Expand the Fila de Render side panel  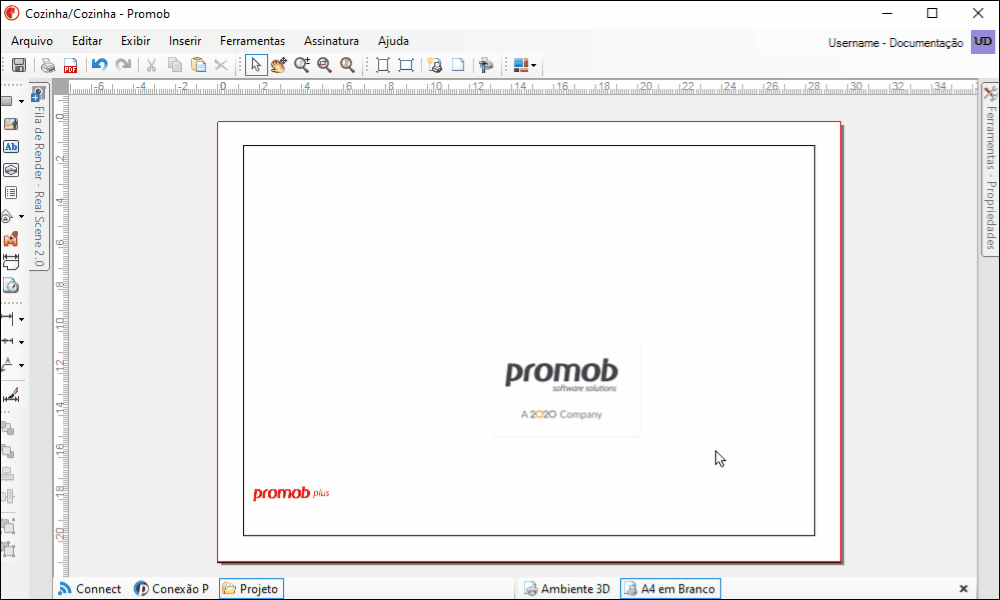click(x=39, y=177)
